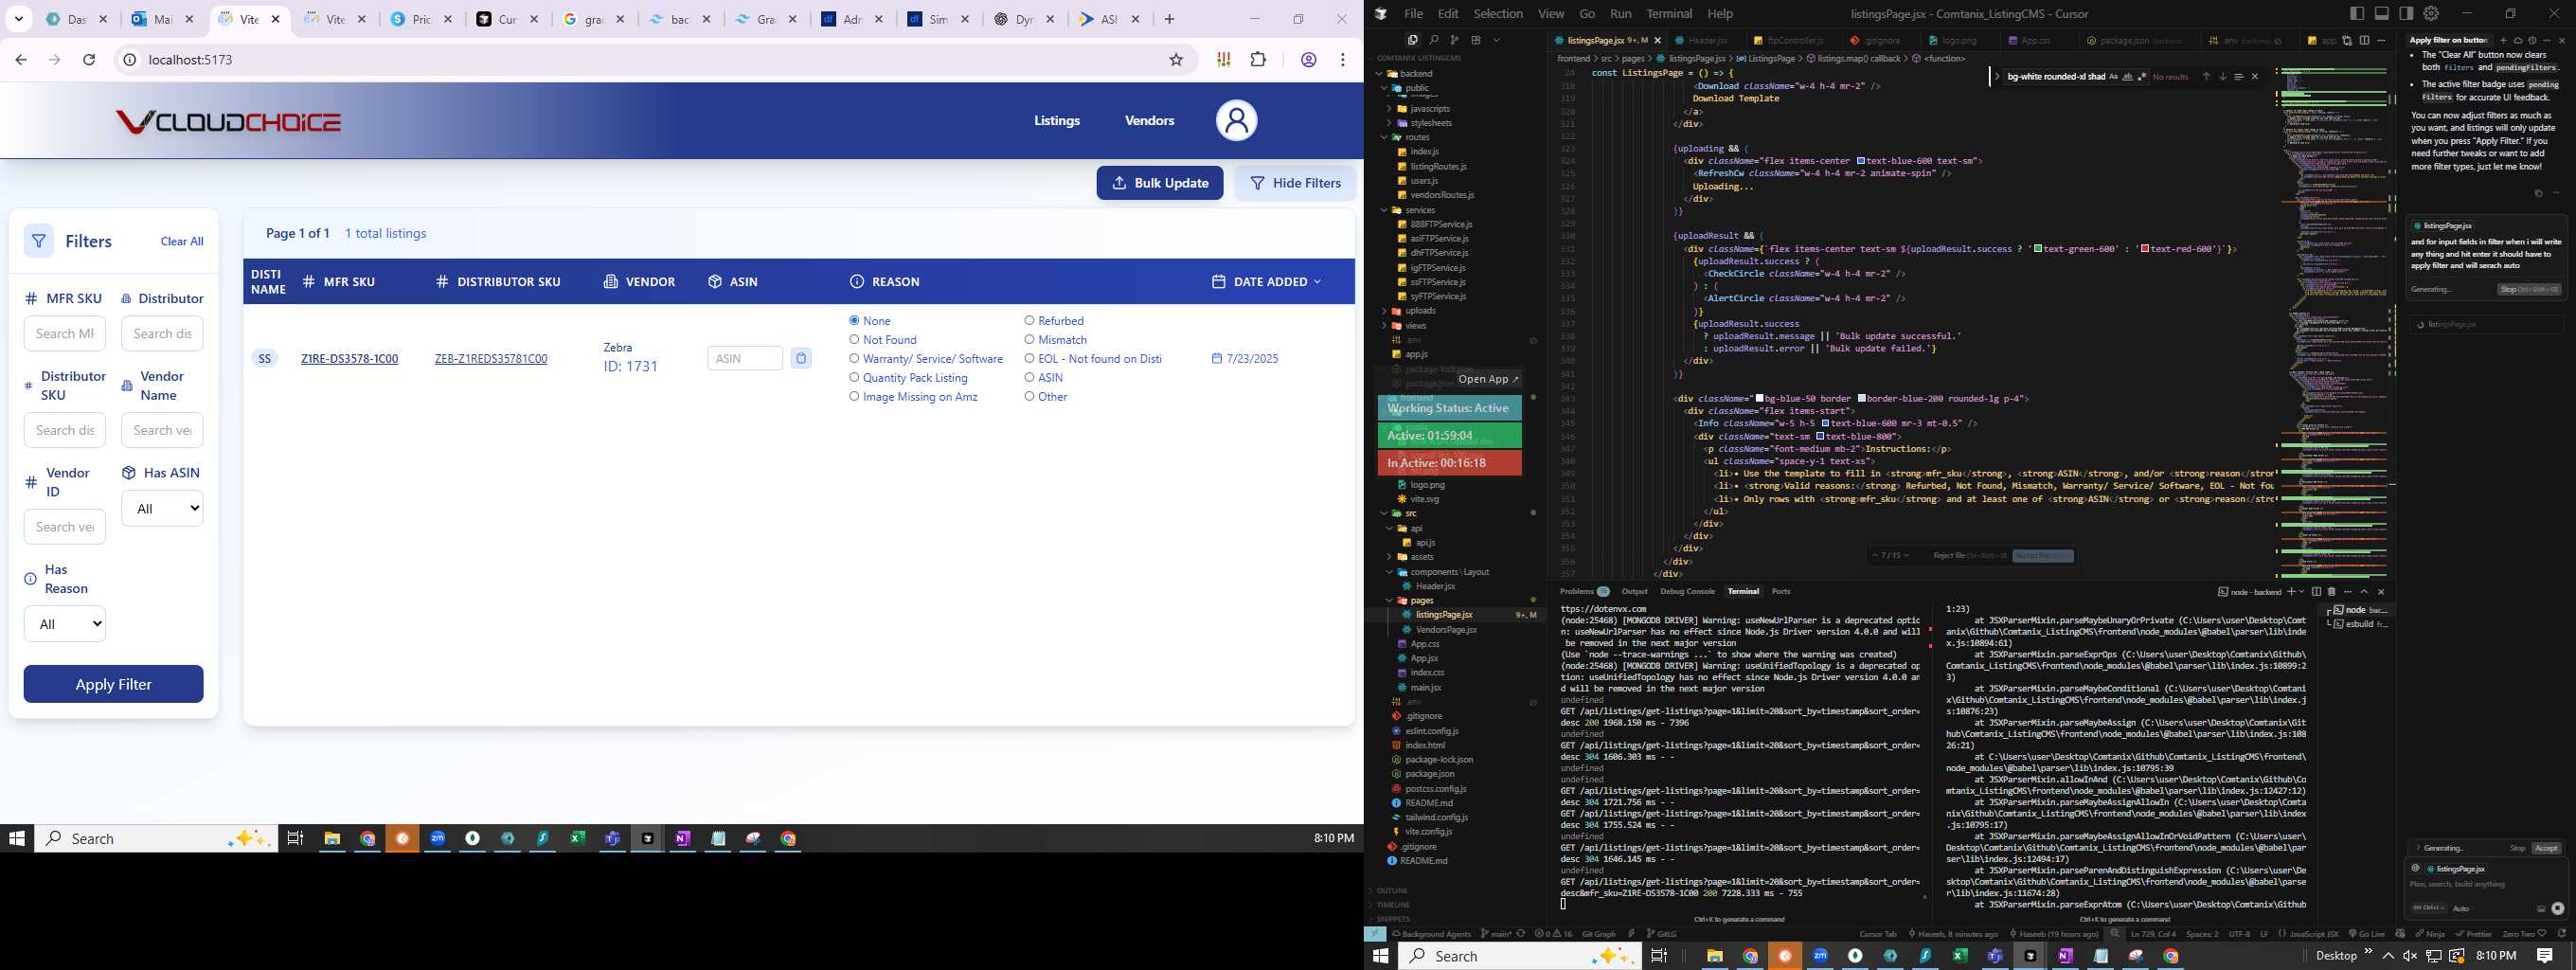Click the user avatar in CloudChoice header
The width and height of the screenshot is (2576, 970).
tap(1236, 120)
